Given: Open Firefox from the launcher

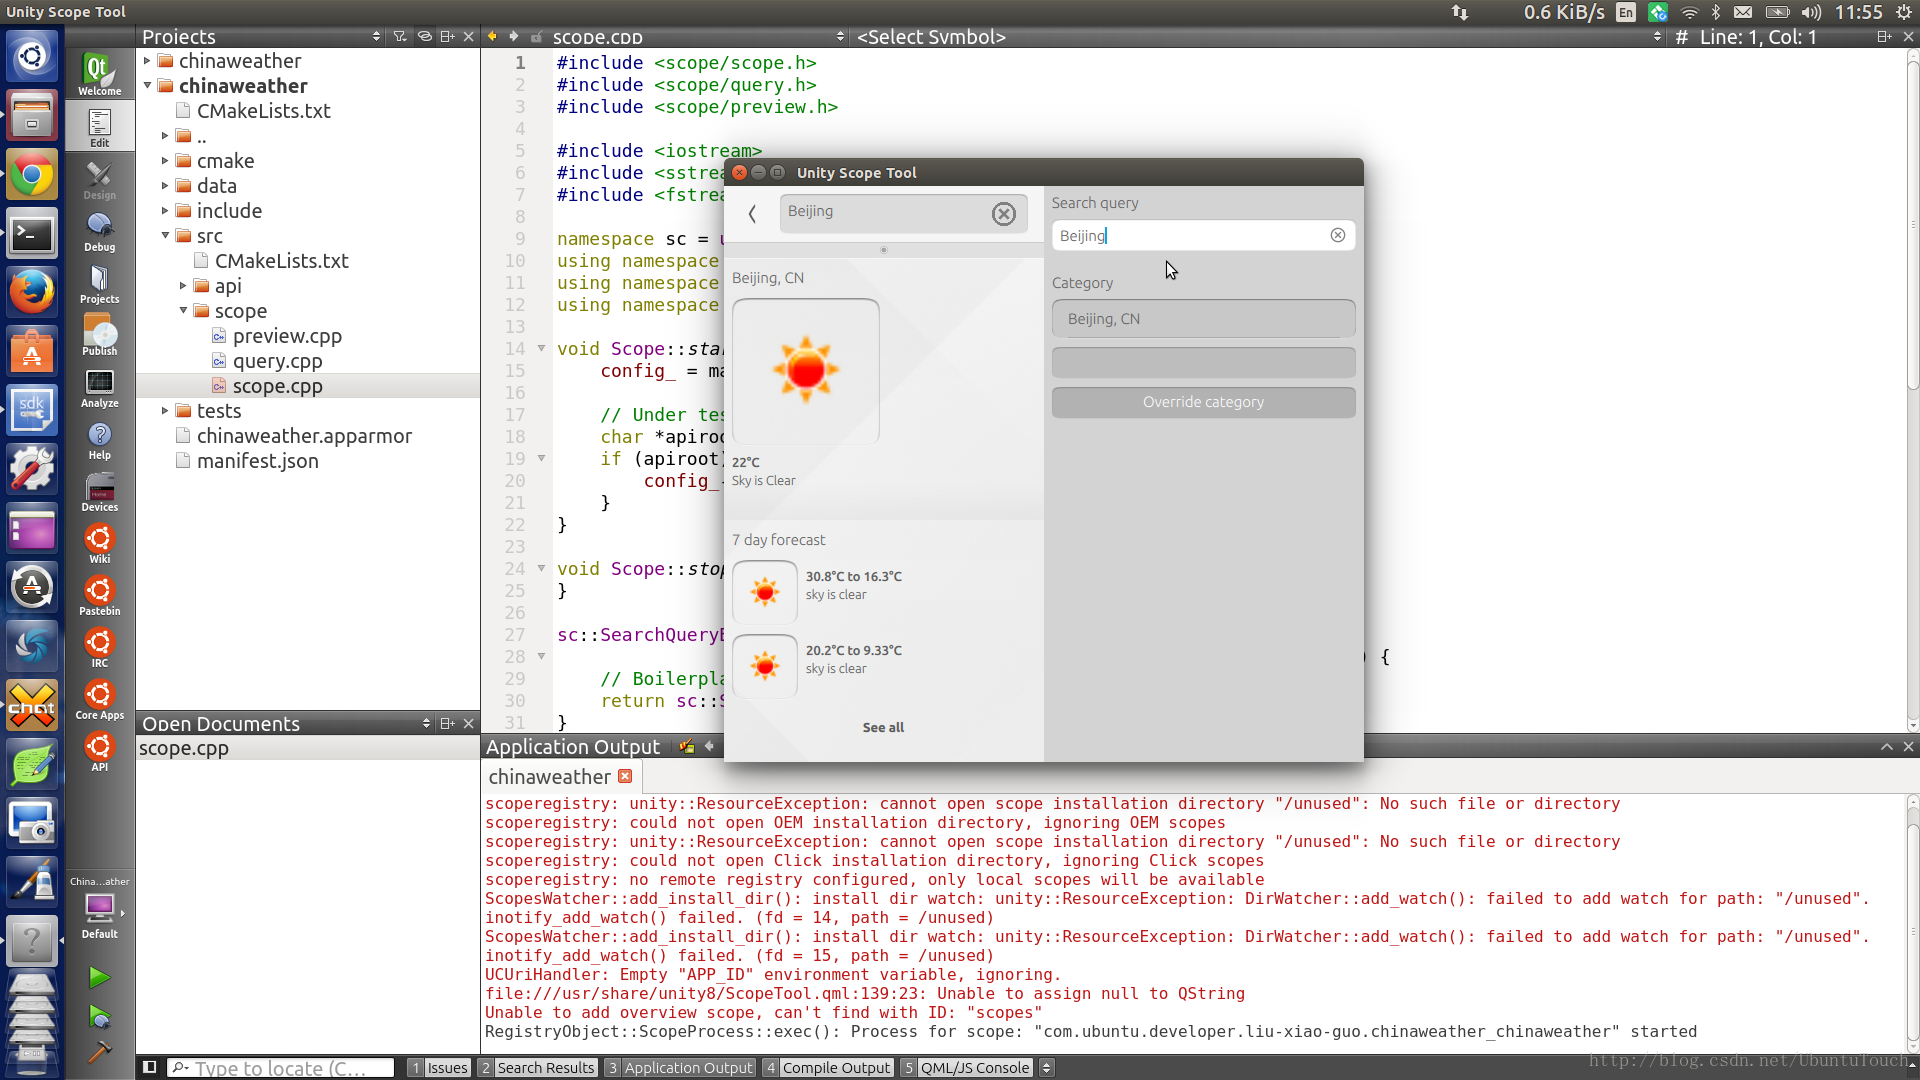Looking at the screenshot, I should 32,293.
